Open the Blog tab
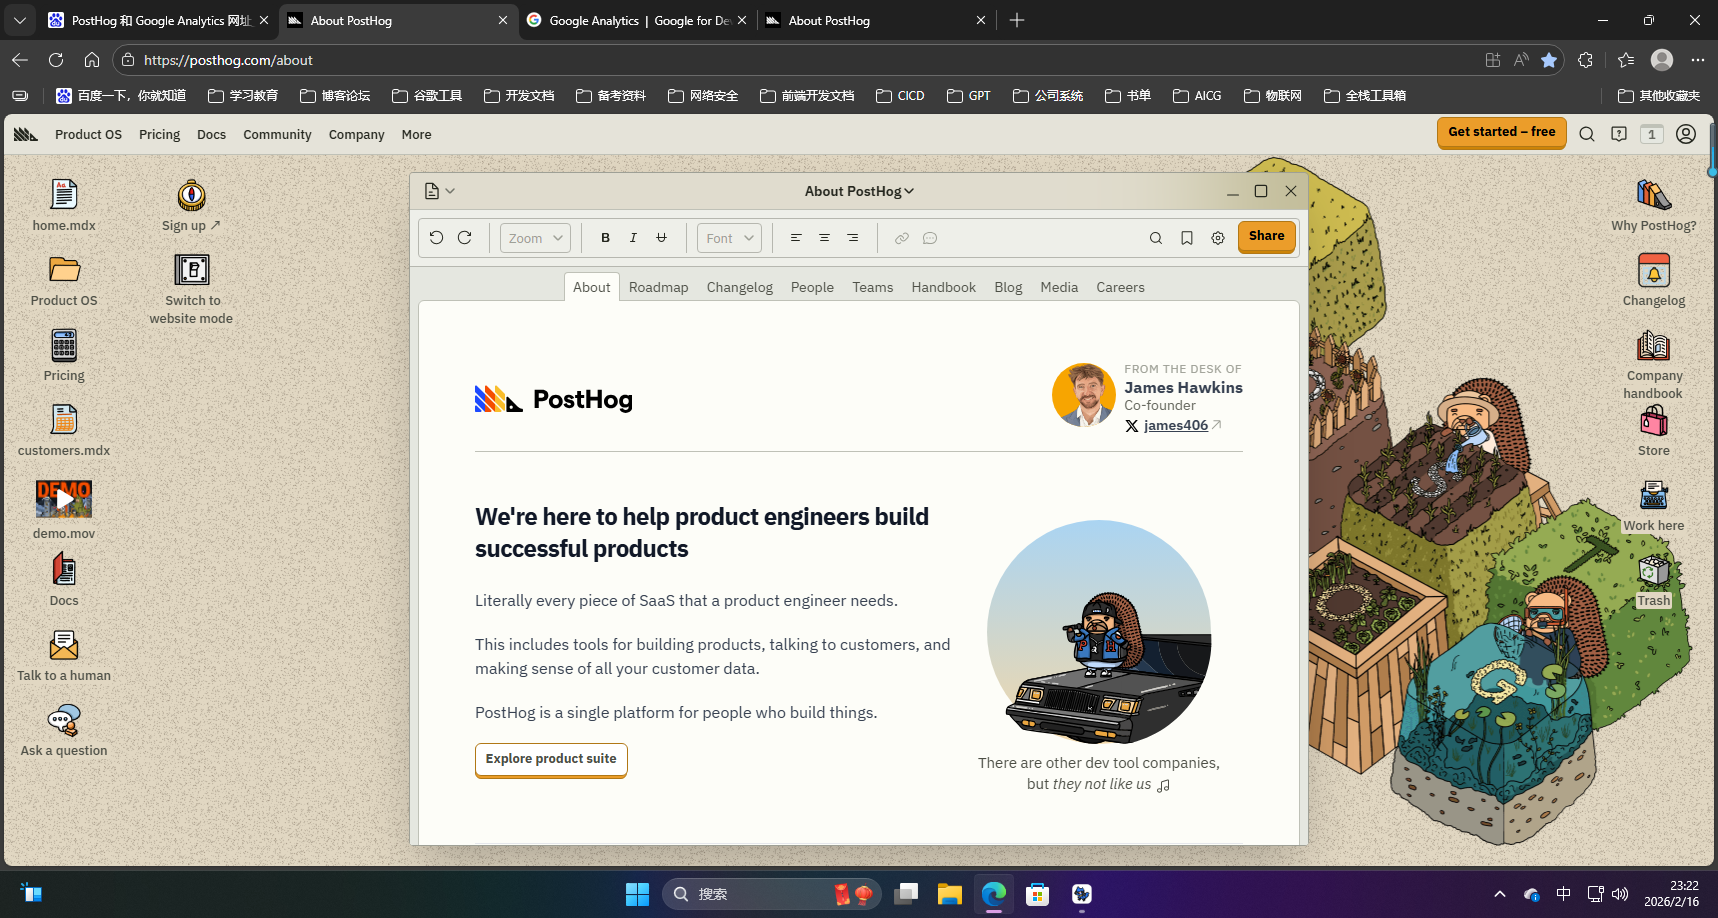 click(1008, 287)
